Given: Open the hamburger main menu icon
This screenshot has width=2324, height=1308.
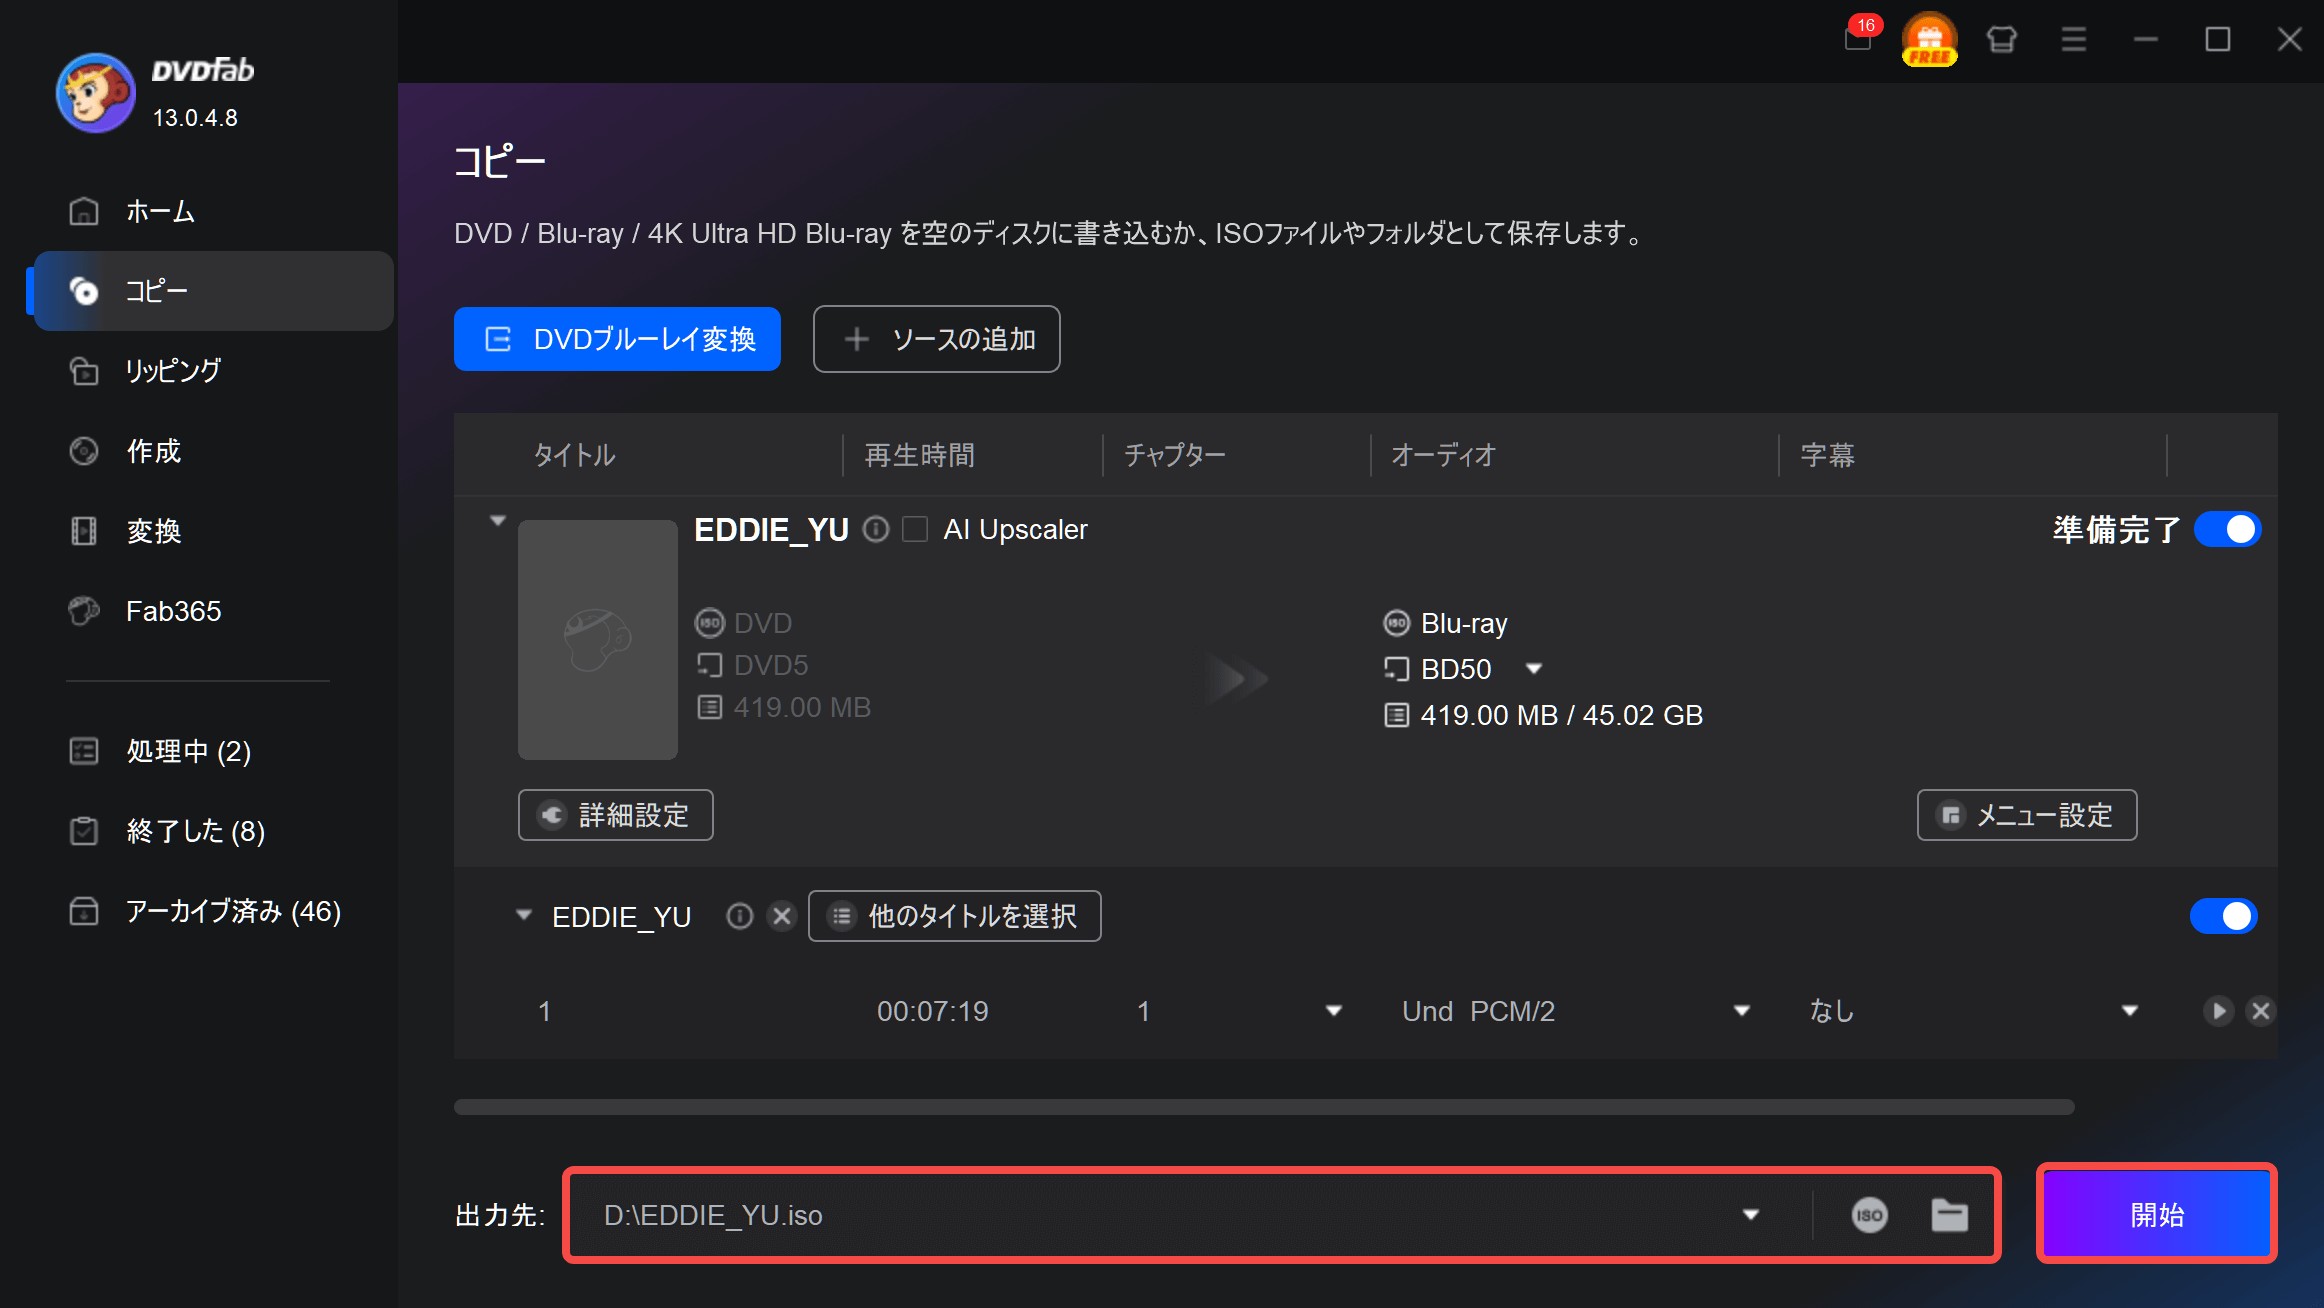Looking at the screenshot, I should pos(2073,39).
